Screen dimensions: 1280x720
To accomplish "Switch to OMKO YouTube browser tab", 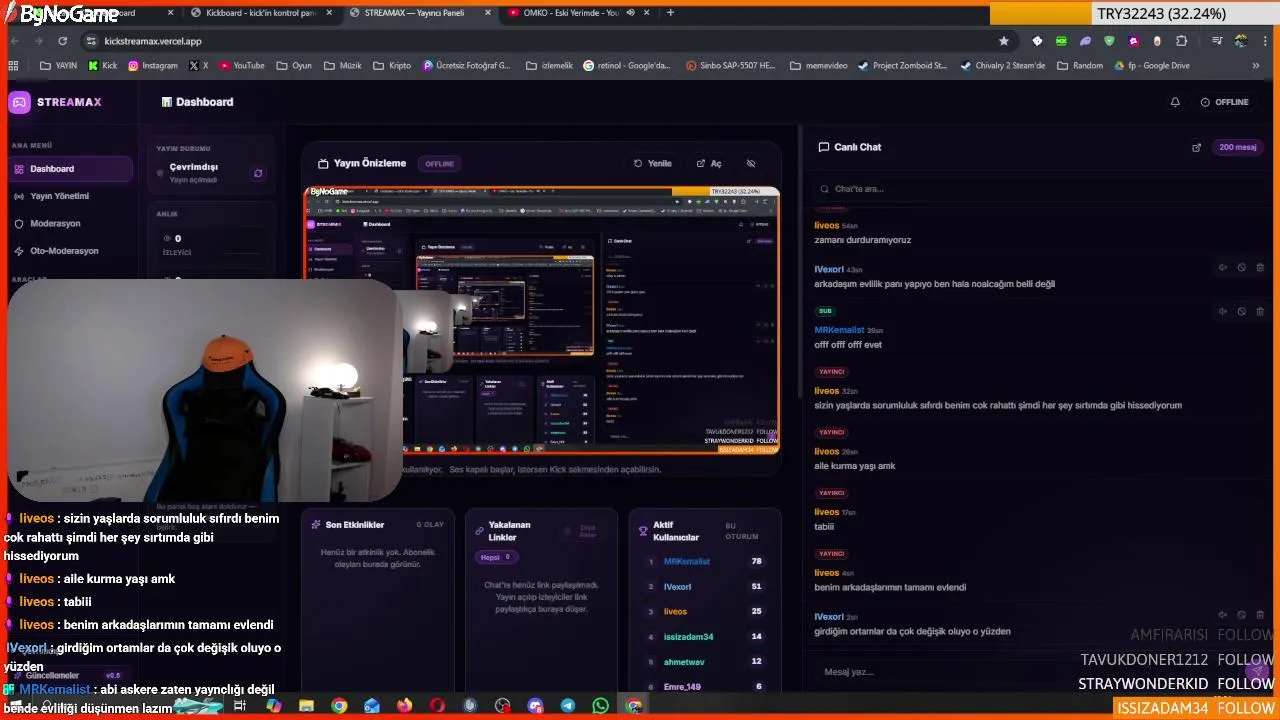I will click(580, 13).
